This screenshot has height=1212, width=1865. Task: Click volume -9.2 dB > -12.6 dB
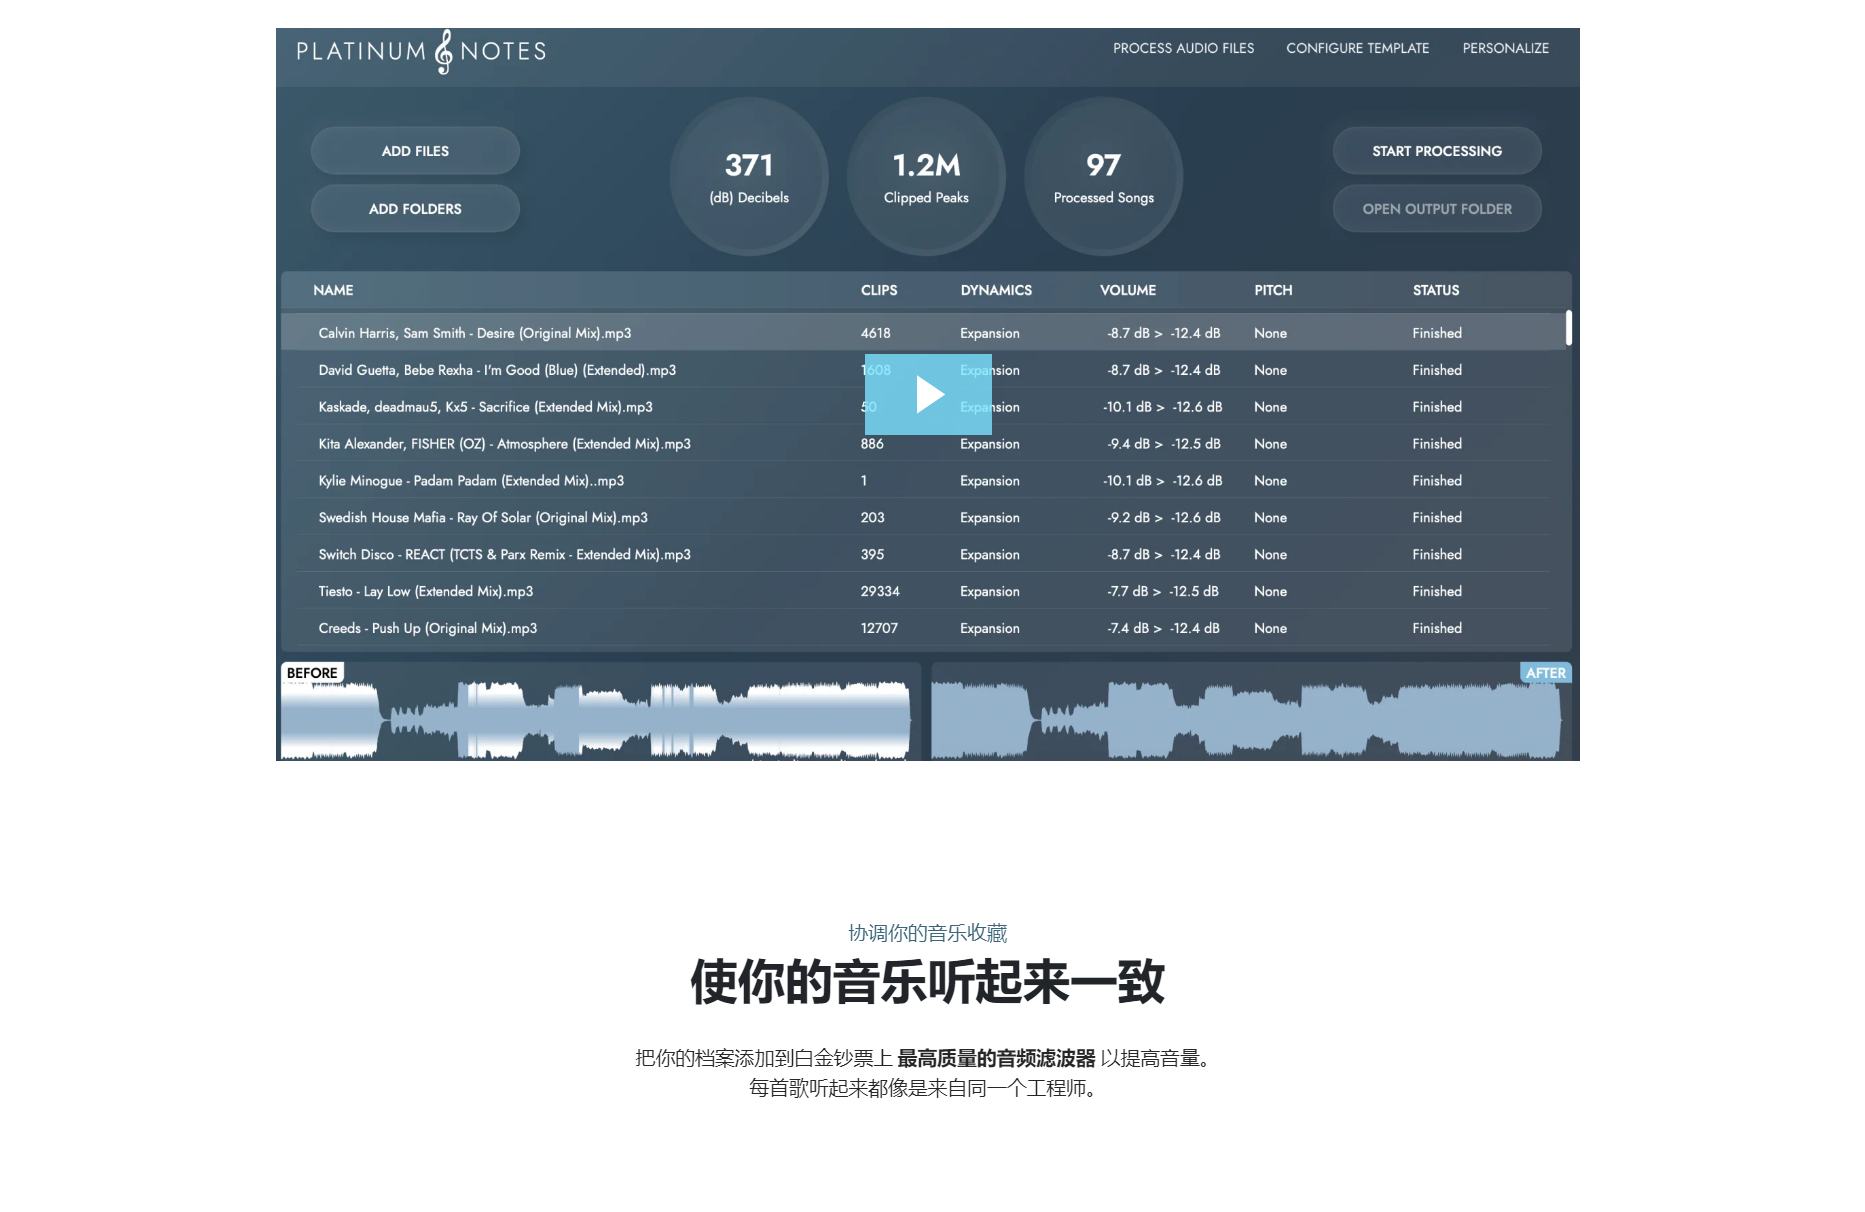1164,518
